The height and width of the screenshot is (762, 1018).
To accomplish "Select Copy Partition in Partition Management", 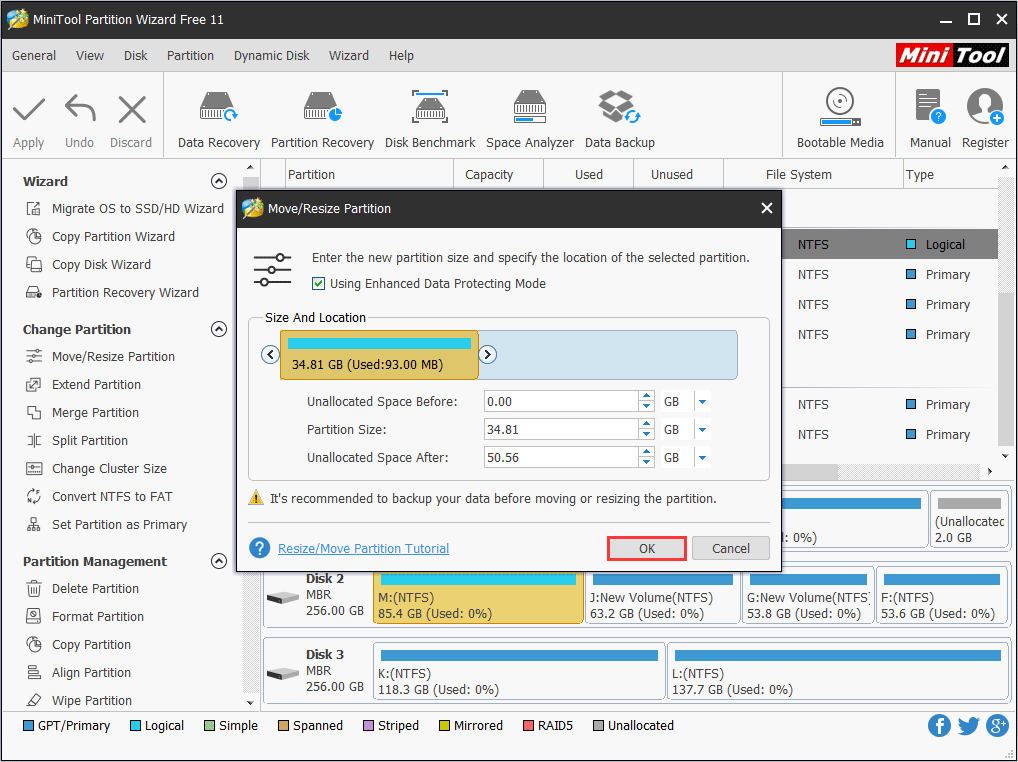I will [x=78, y=644].
